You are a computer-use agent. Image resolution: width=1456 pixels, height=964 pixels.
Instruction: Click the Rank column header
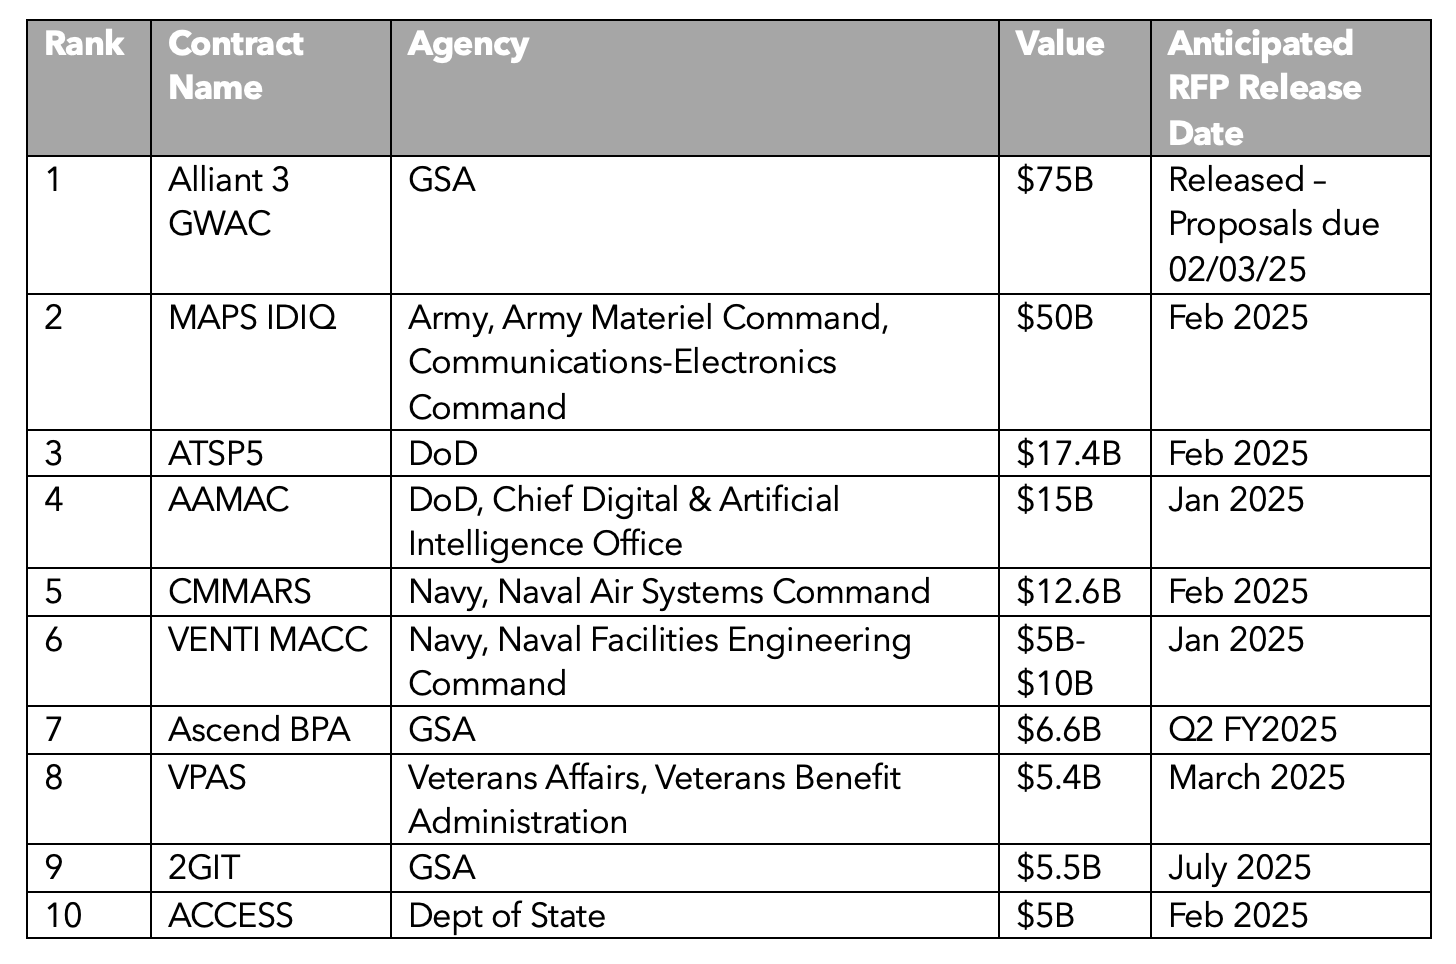point(88,88)
